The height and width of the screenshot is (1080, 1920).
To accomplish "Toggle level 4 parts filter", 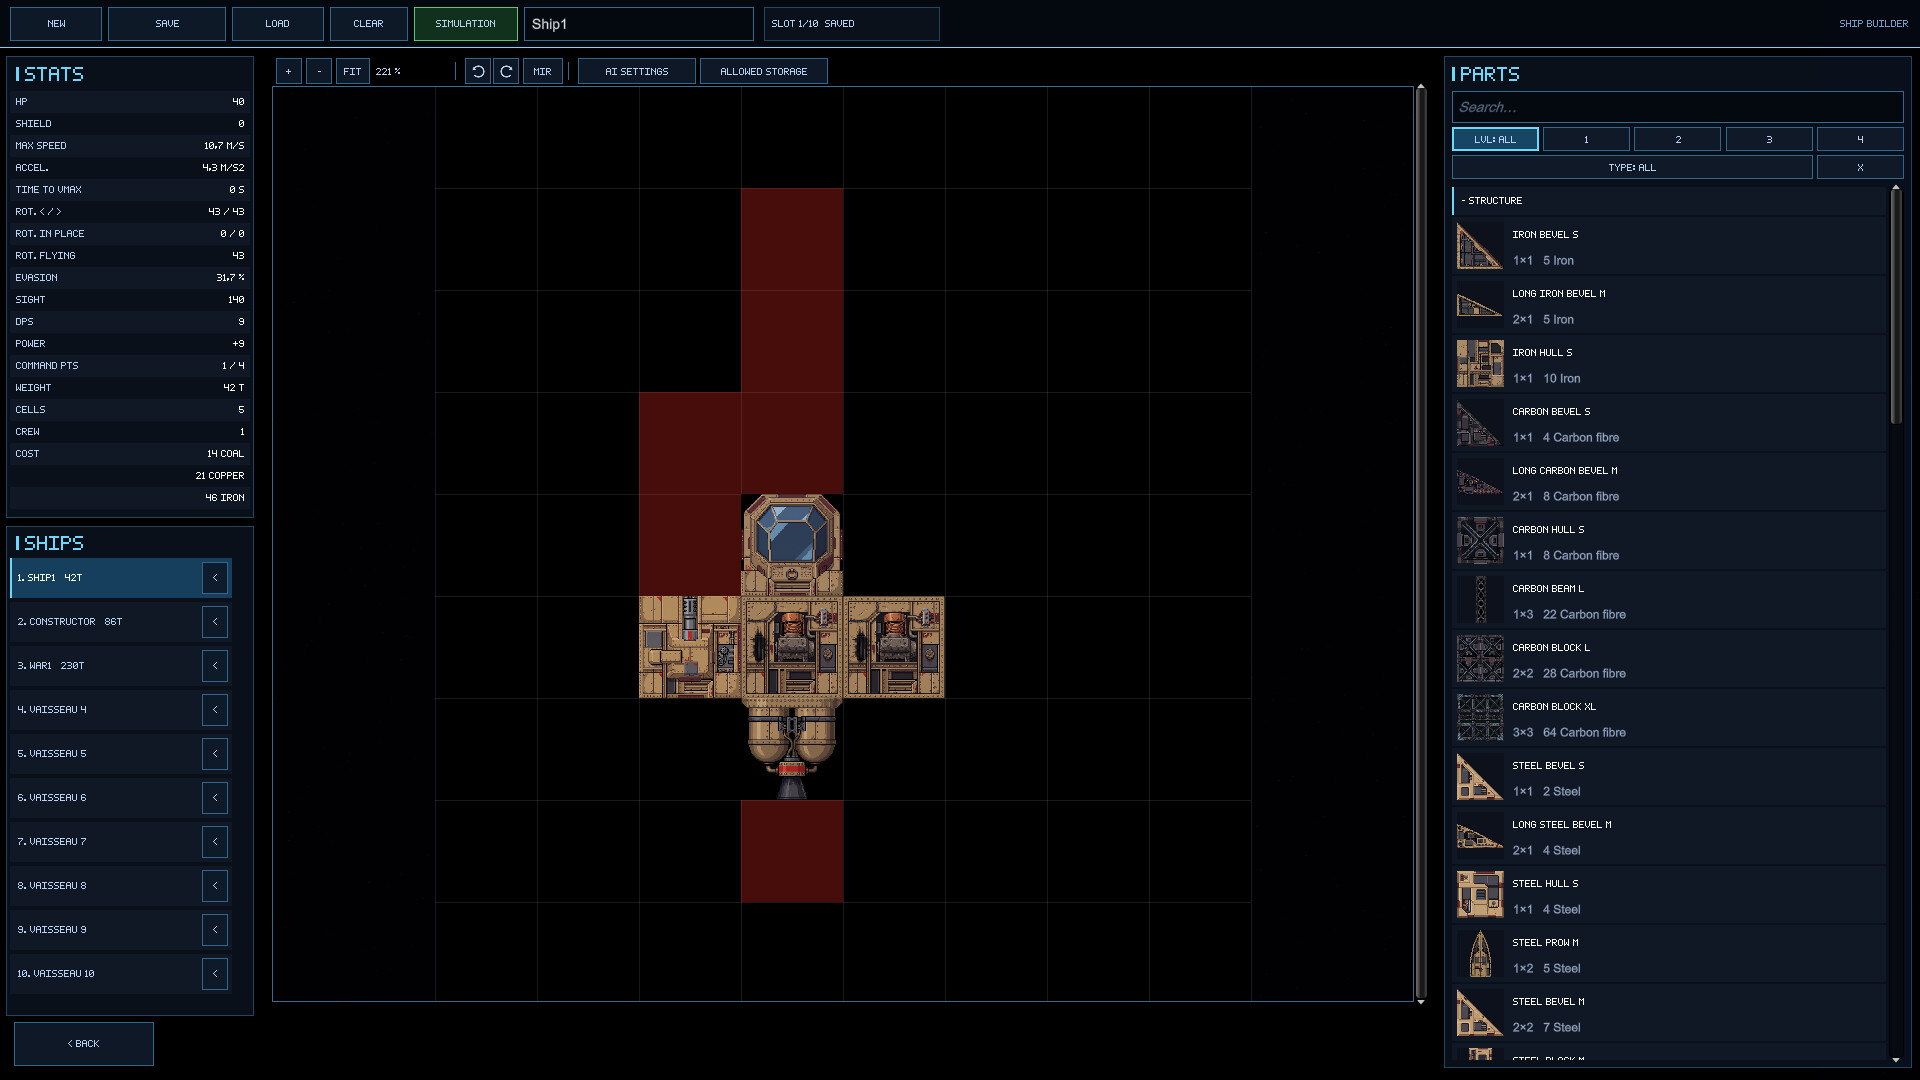I will pyautogui.click(x=1860, y=139).
